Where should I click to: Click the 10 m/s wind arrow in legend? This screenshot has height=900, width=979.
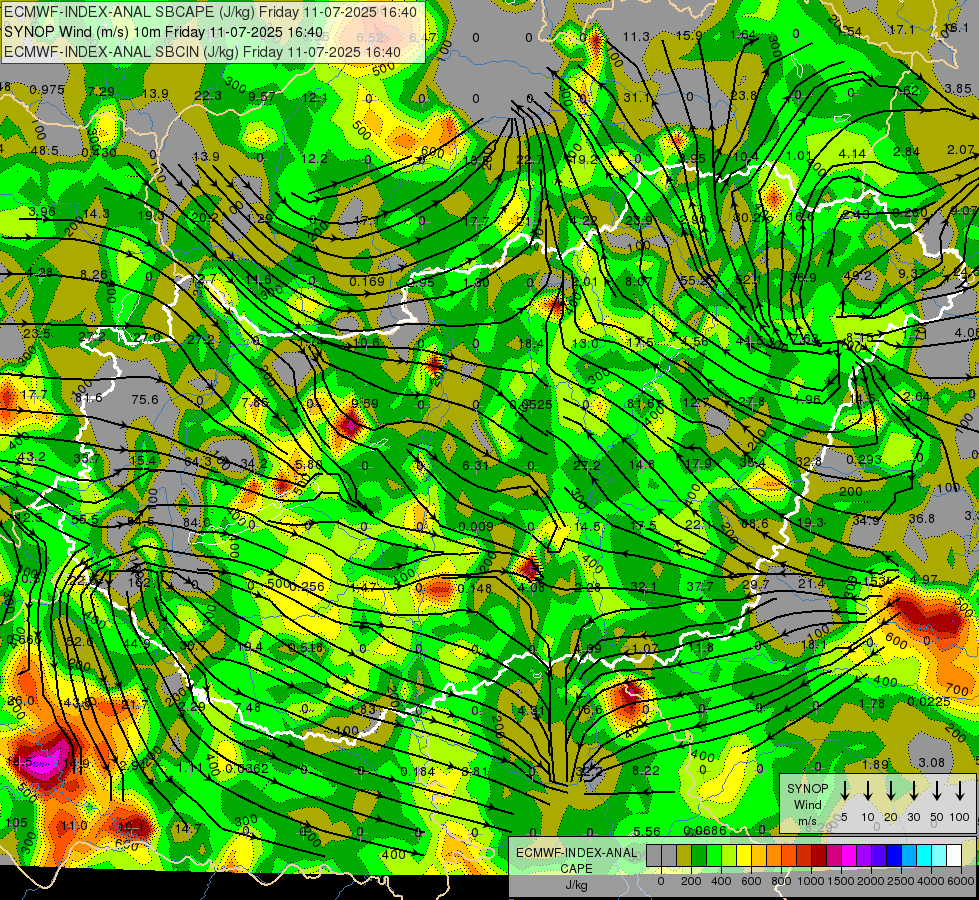[867, 790]
